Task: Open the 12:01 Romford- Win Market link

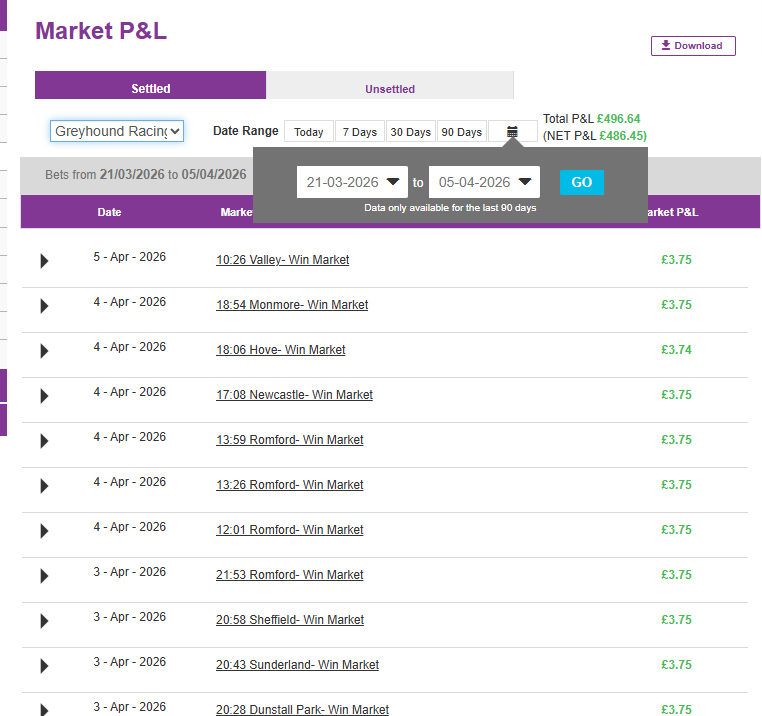Action: (x=290, y=530)
